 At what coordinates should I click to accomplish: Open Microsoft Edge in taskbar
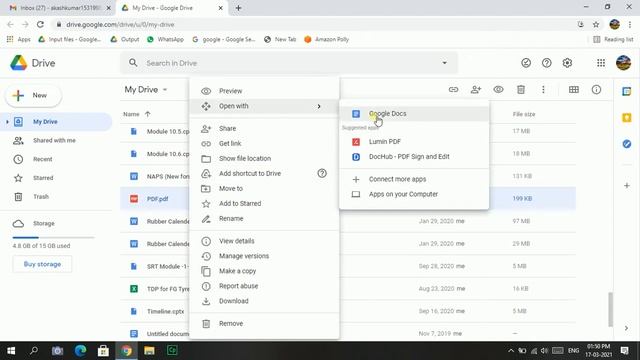[80, 351]
